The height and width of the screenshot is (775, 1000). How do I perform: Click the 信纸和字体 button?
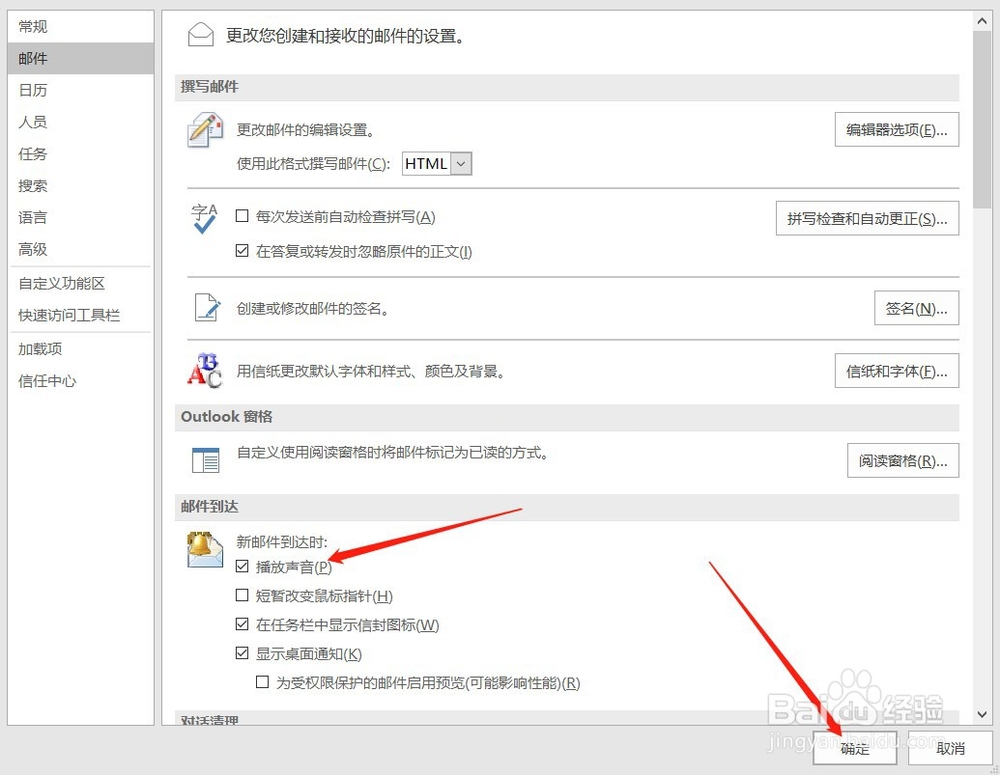pyautogui.click(x=897, y=371)
